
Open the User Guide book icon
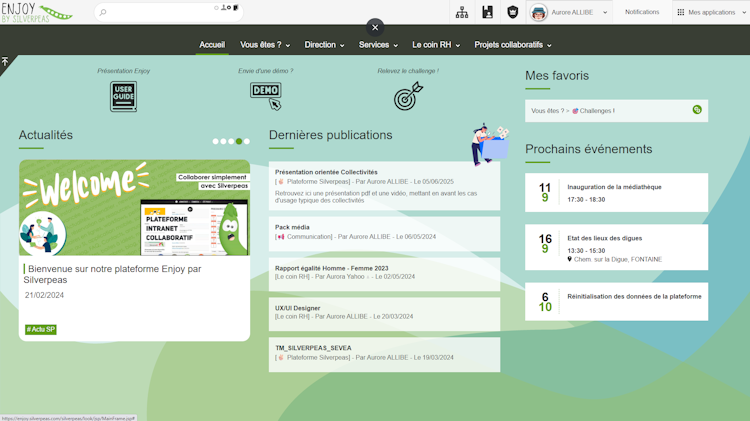(123, 96)
